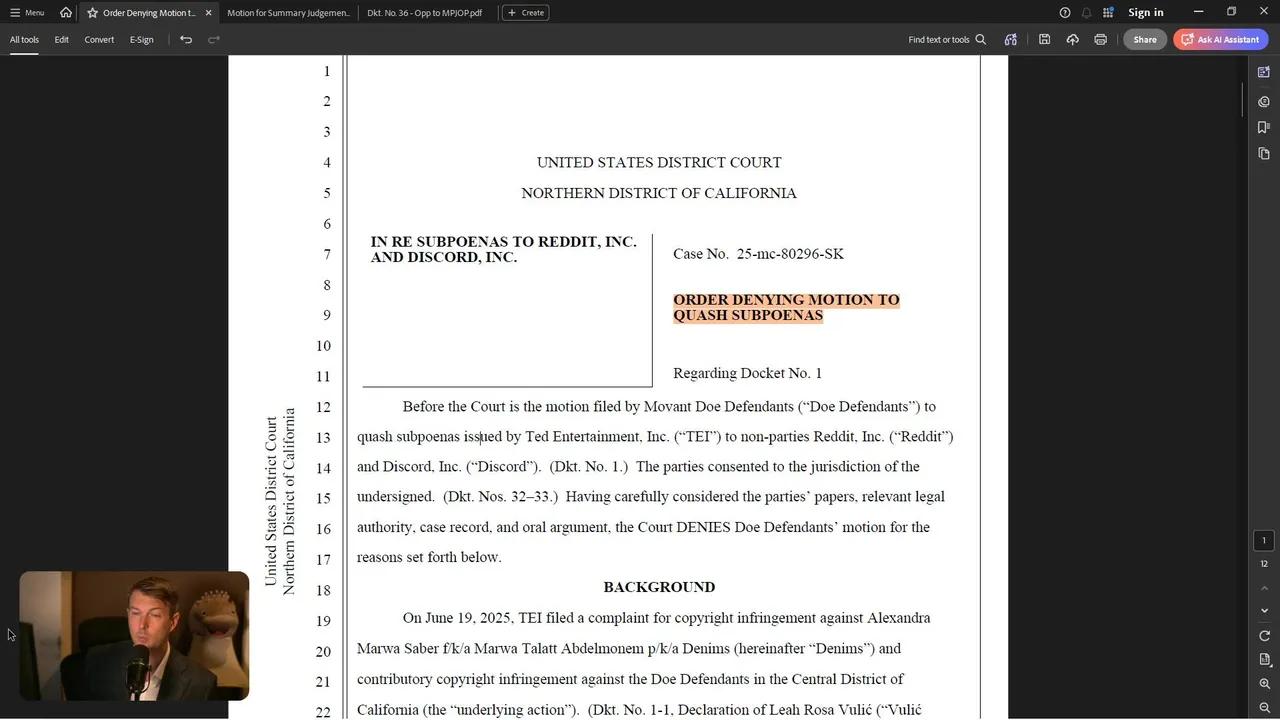Switch to the Order Denying Motion tab

point(149,13)
